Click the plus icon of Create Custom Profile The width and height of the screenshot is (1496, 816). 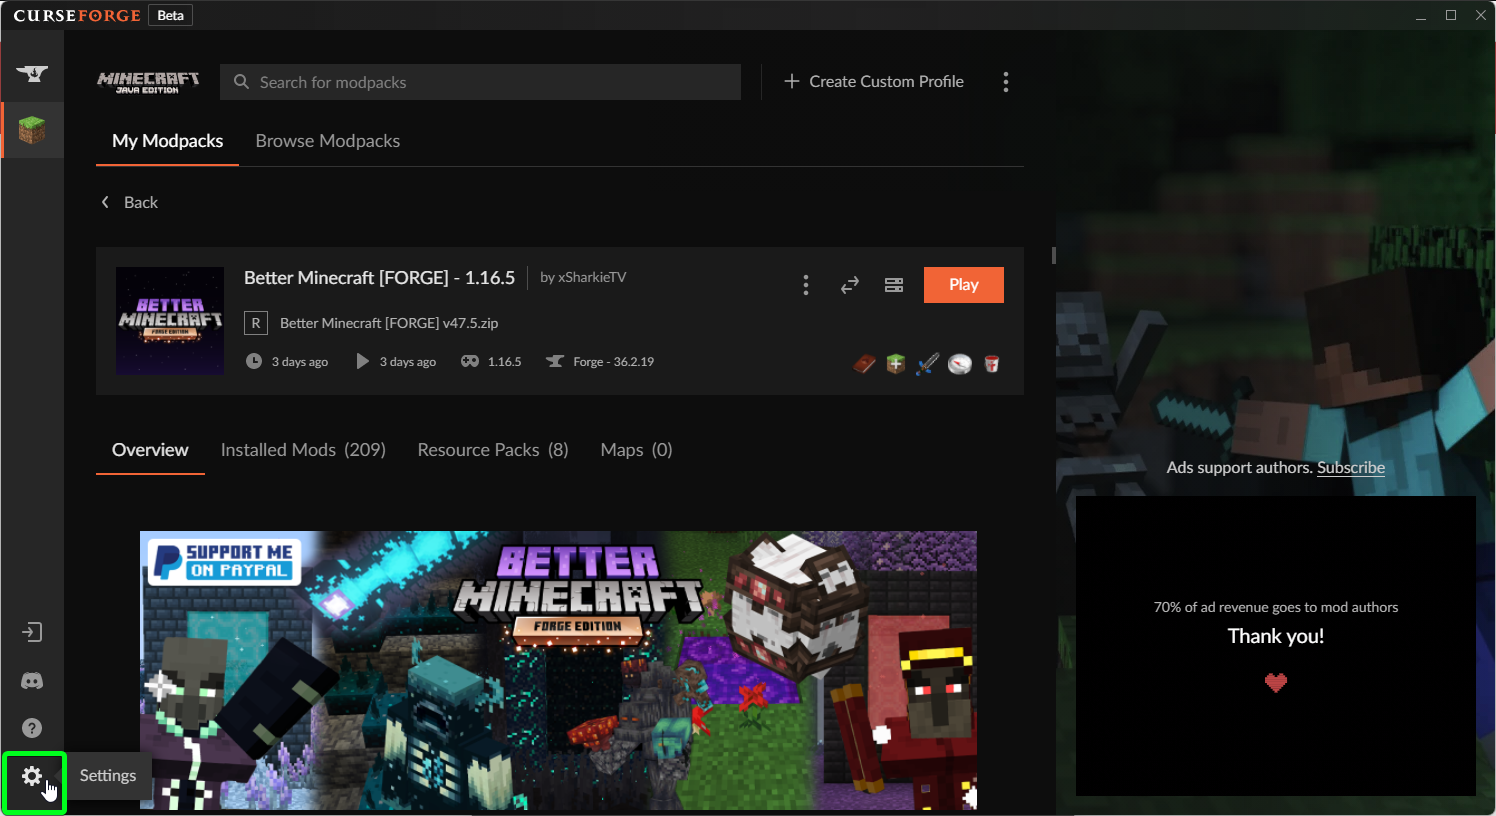(792, 81)
